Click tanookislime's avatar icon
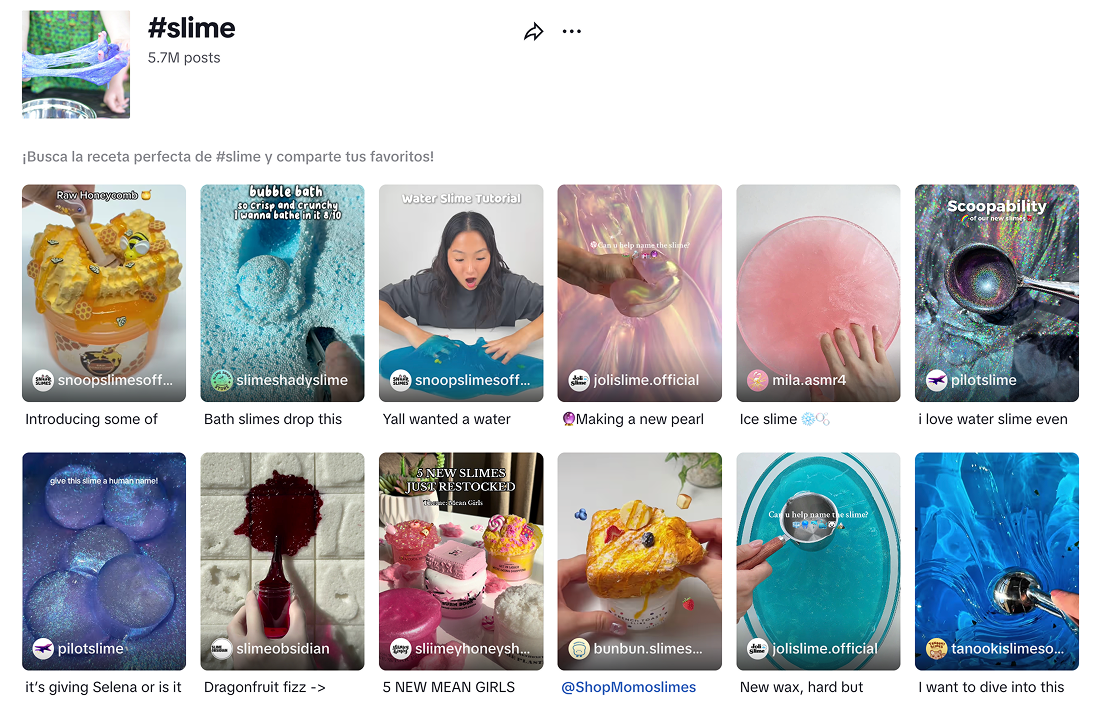 (x=936, y=648)
